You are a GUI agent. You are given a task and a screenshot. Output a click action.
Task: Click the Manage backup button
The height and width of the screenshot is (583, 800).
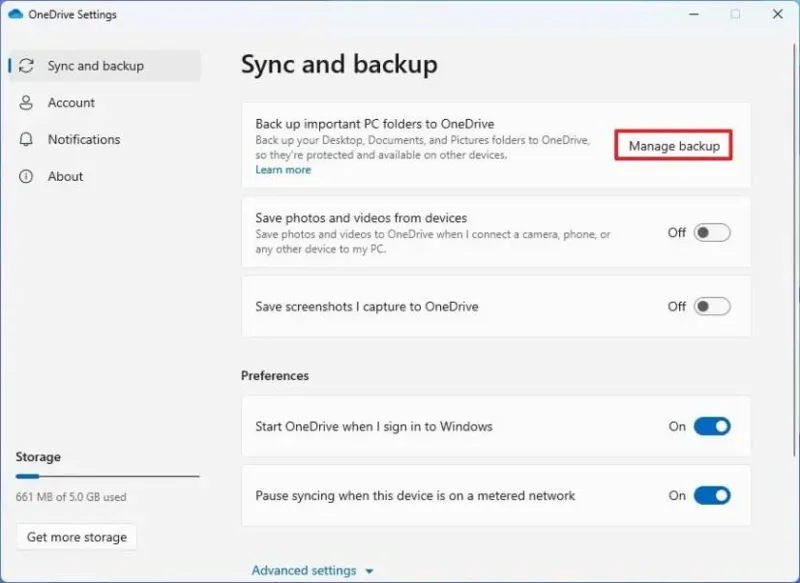[x=673, y=146]
